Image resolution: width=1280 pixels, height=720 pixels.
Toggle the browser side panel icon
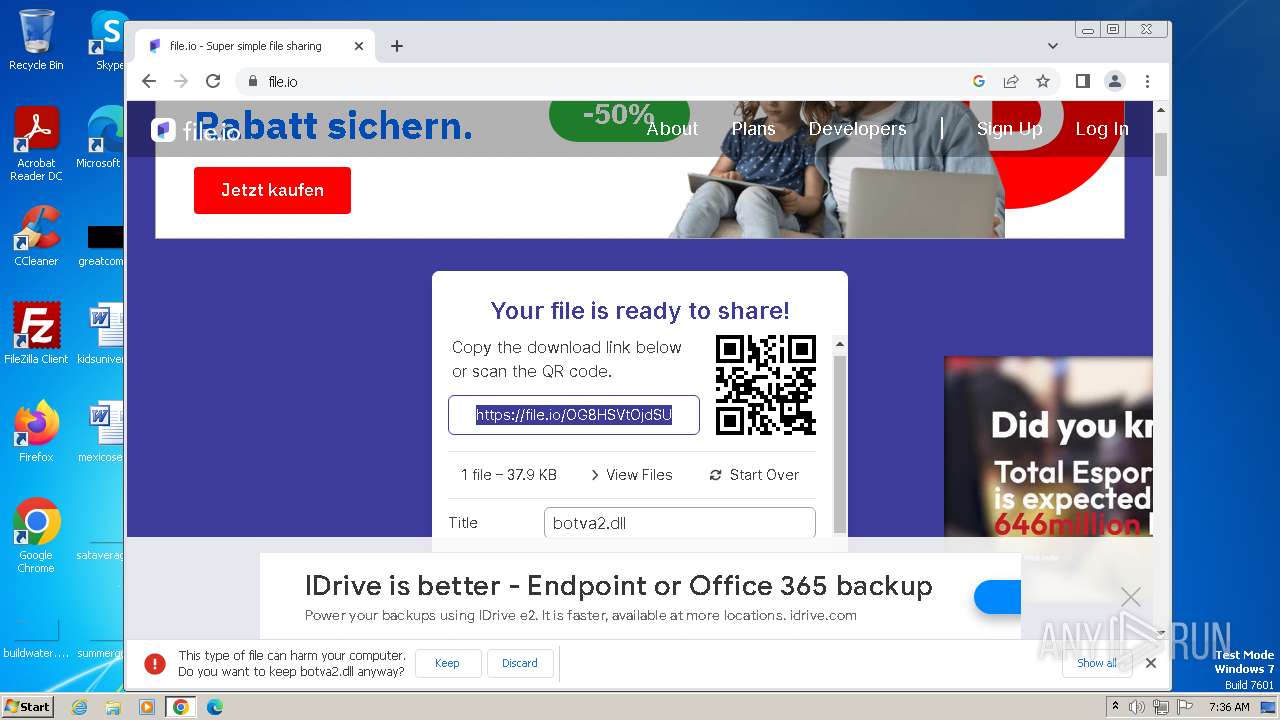(x=1082, y=81)
